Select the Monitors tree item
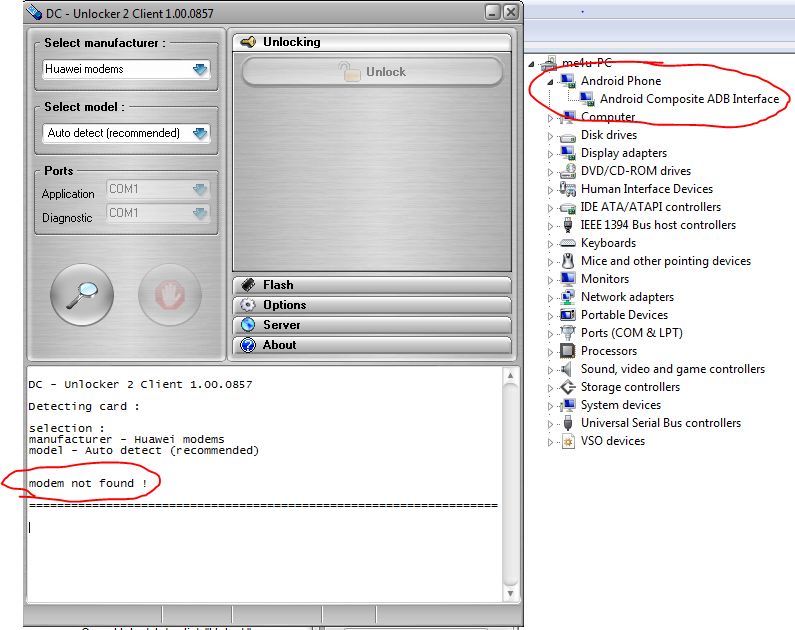The height and width of the screenshot is (630, 795). click(x=605, y=279)
